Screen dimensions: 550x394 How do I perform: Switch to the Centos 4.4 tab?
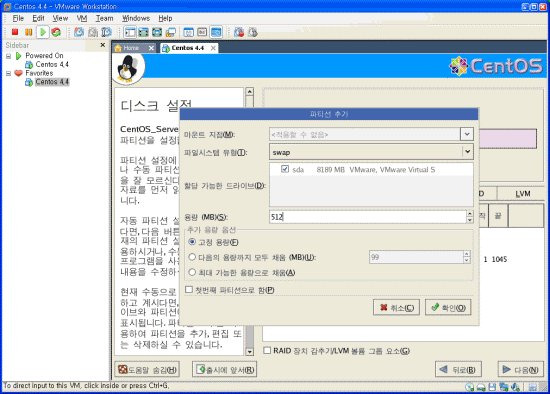click(x=188, y=48)
